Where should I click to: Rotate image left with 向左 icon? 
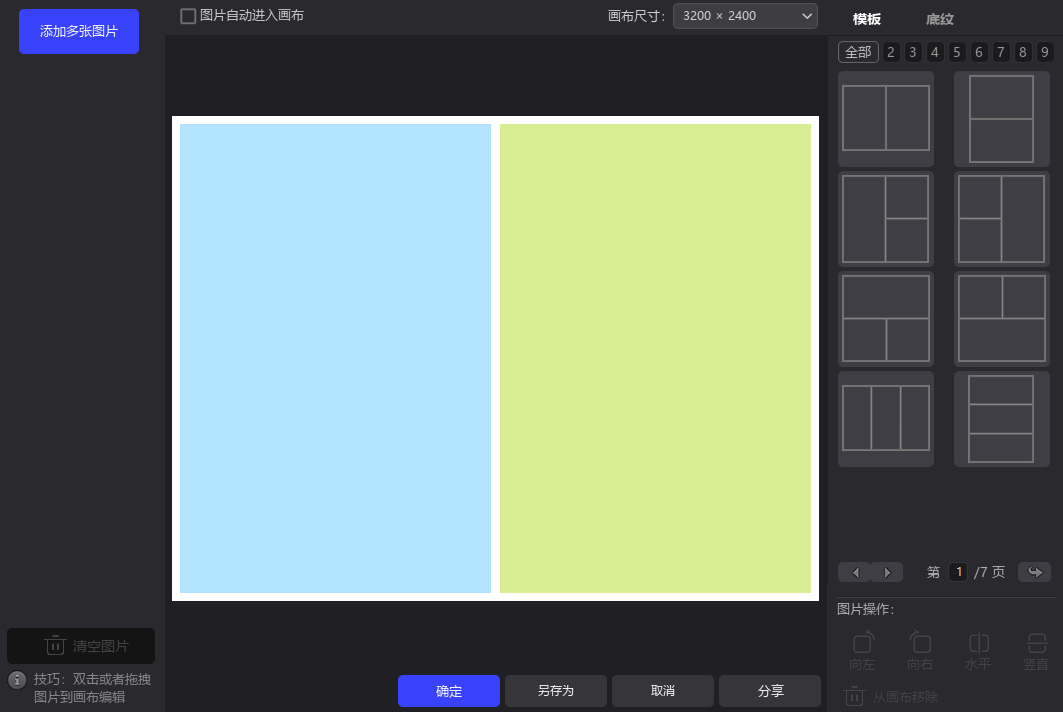click(863, 651)
